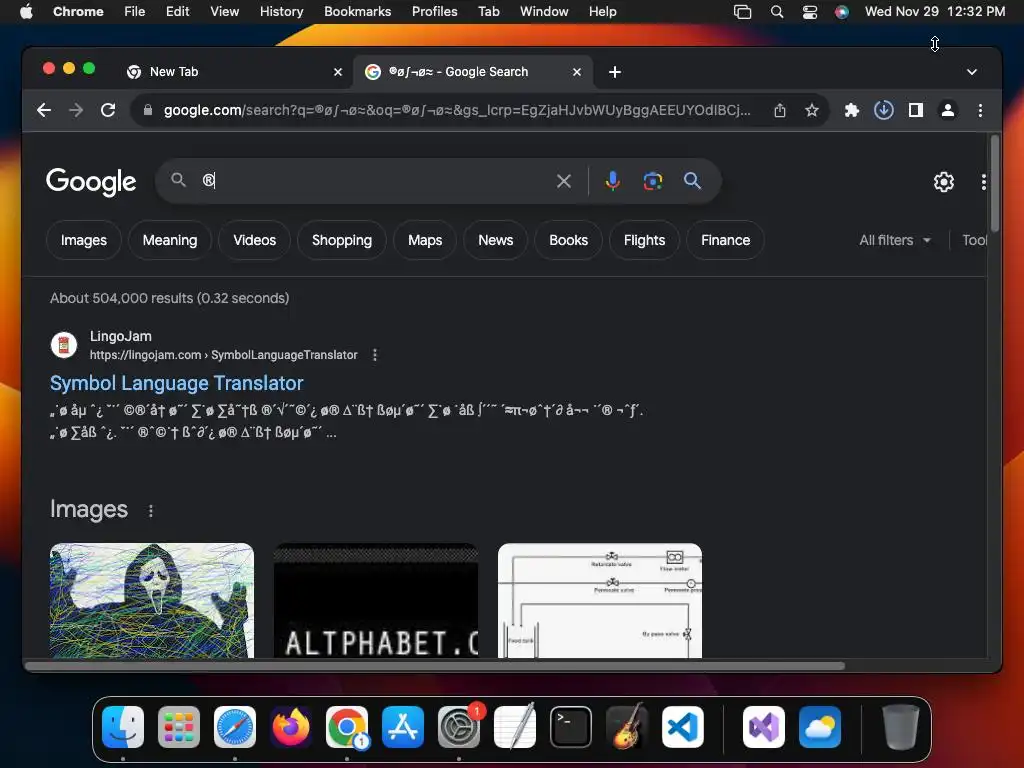1024x768 pixels.
Task: Filter results by Meaning
Action: 170,240
